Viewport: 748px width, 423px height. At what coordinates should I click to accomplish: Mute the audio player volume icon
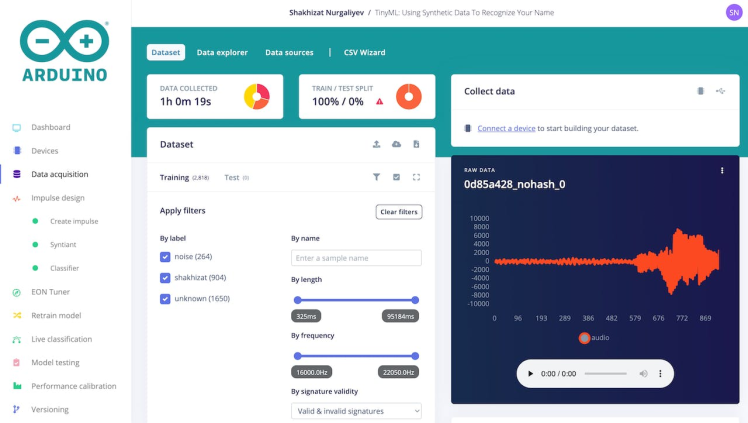643,373
